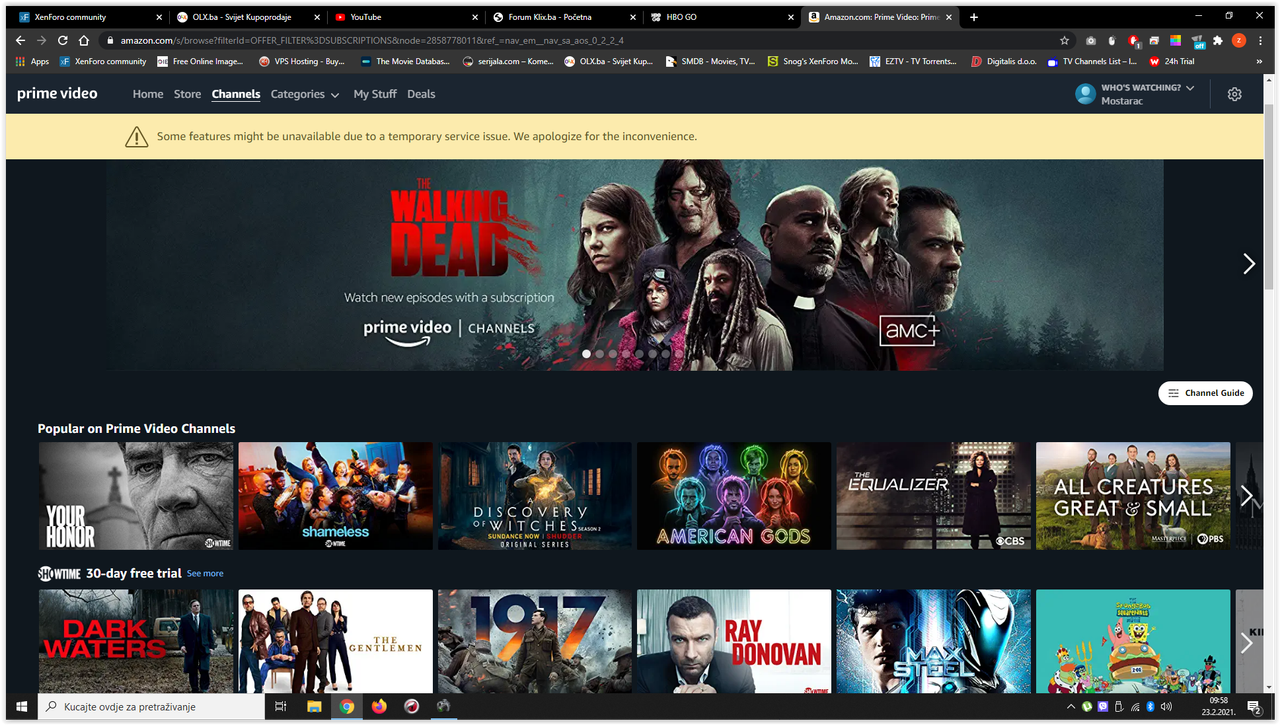Open A Discovery of Witches thumbnail

[x=535, y=496]
